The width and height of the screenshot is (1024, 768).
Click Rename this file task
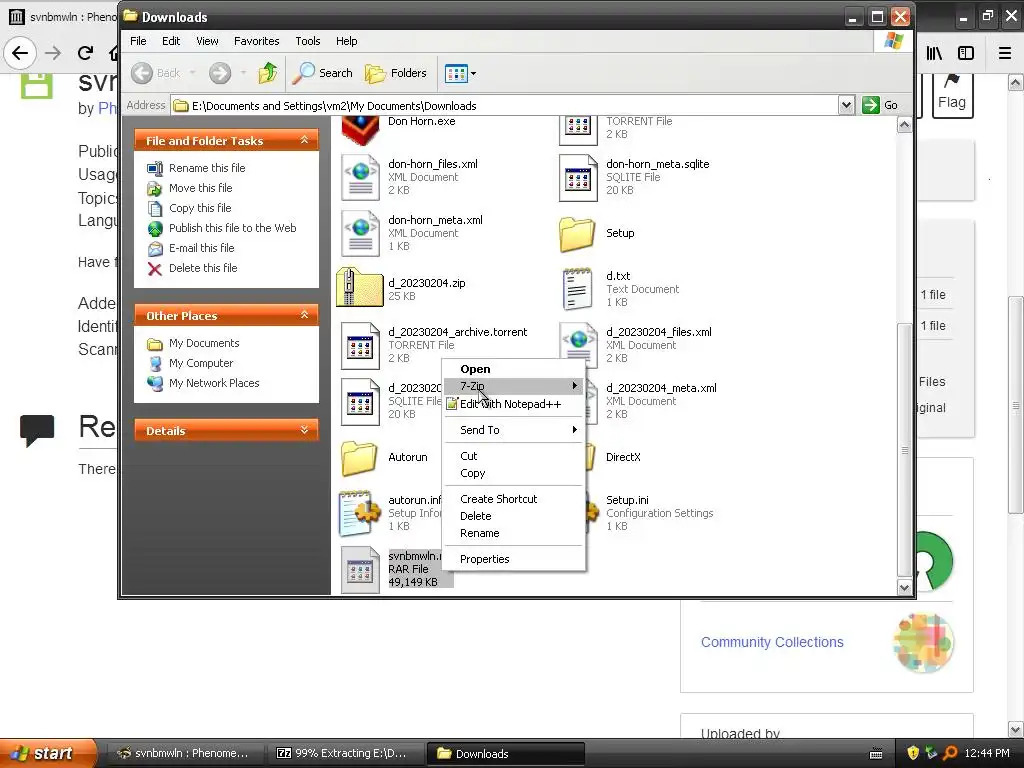(x=207, y=168)
